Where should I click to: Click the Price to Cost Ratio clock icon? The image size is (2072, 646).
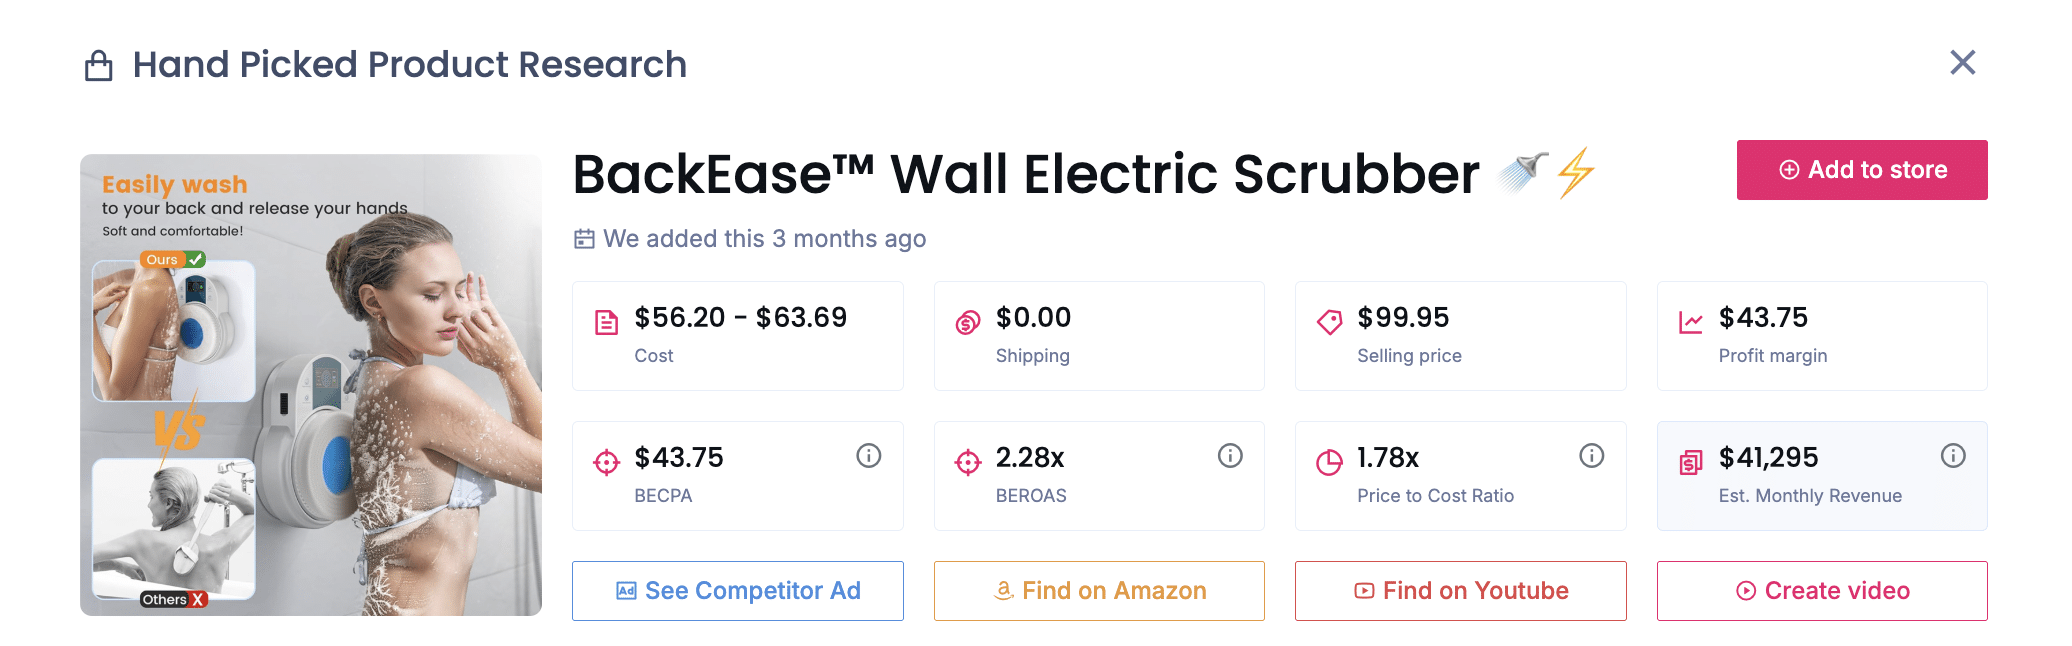click(x=1328, y=459)
